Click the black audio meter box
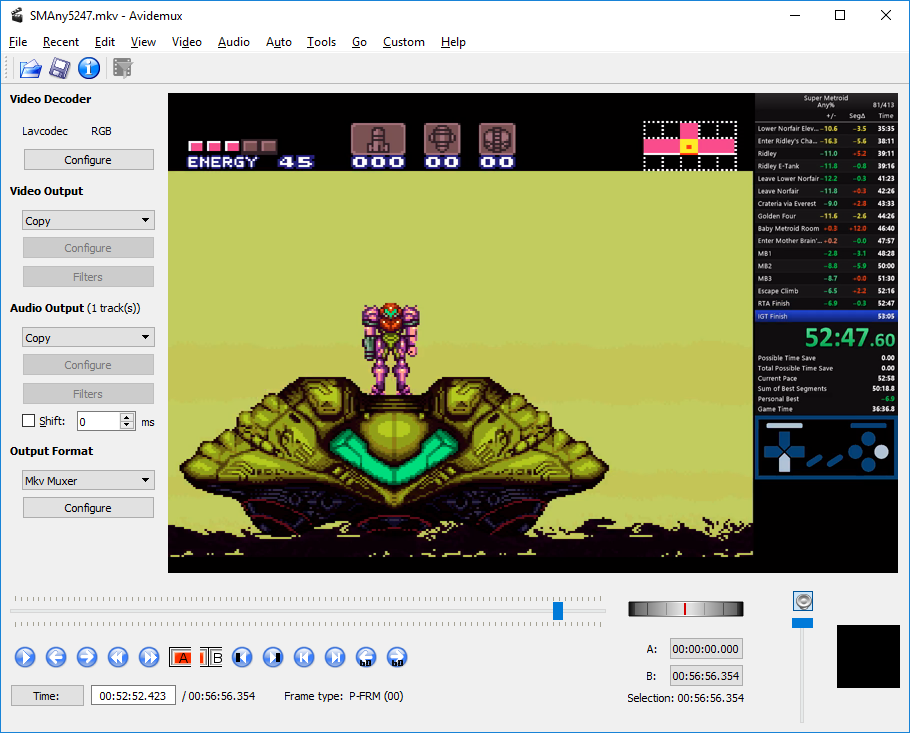This screenshot has width=910, height=733. [868, 656]
